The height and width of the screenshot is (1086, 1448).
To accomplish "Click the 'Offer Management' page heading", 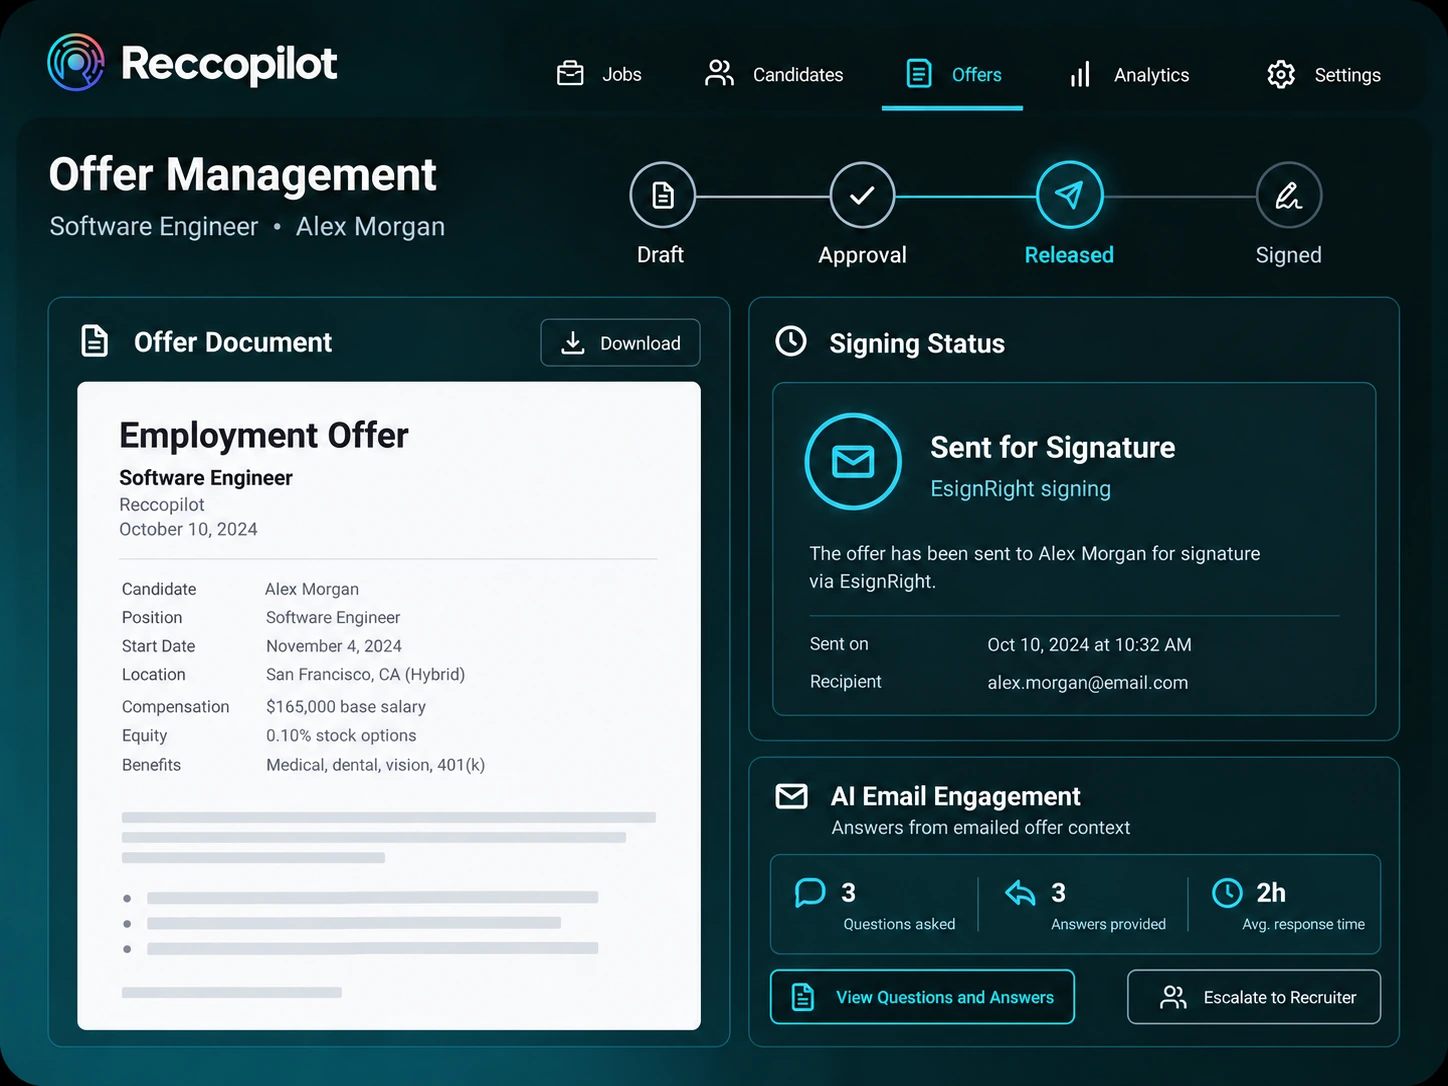I will pyautogui.click(x=243, y=175).
